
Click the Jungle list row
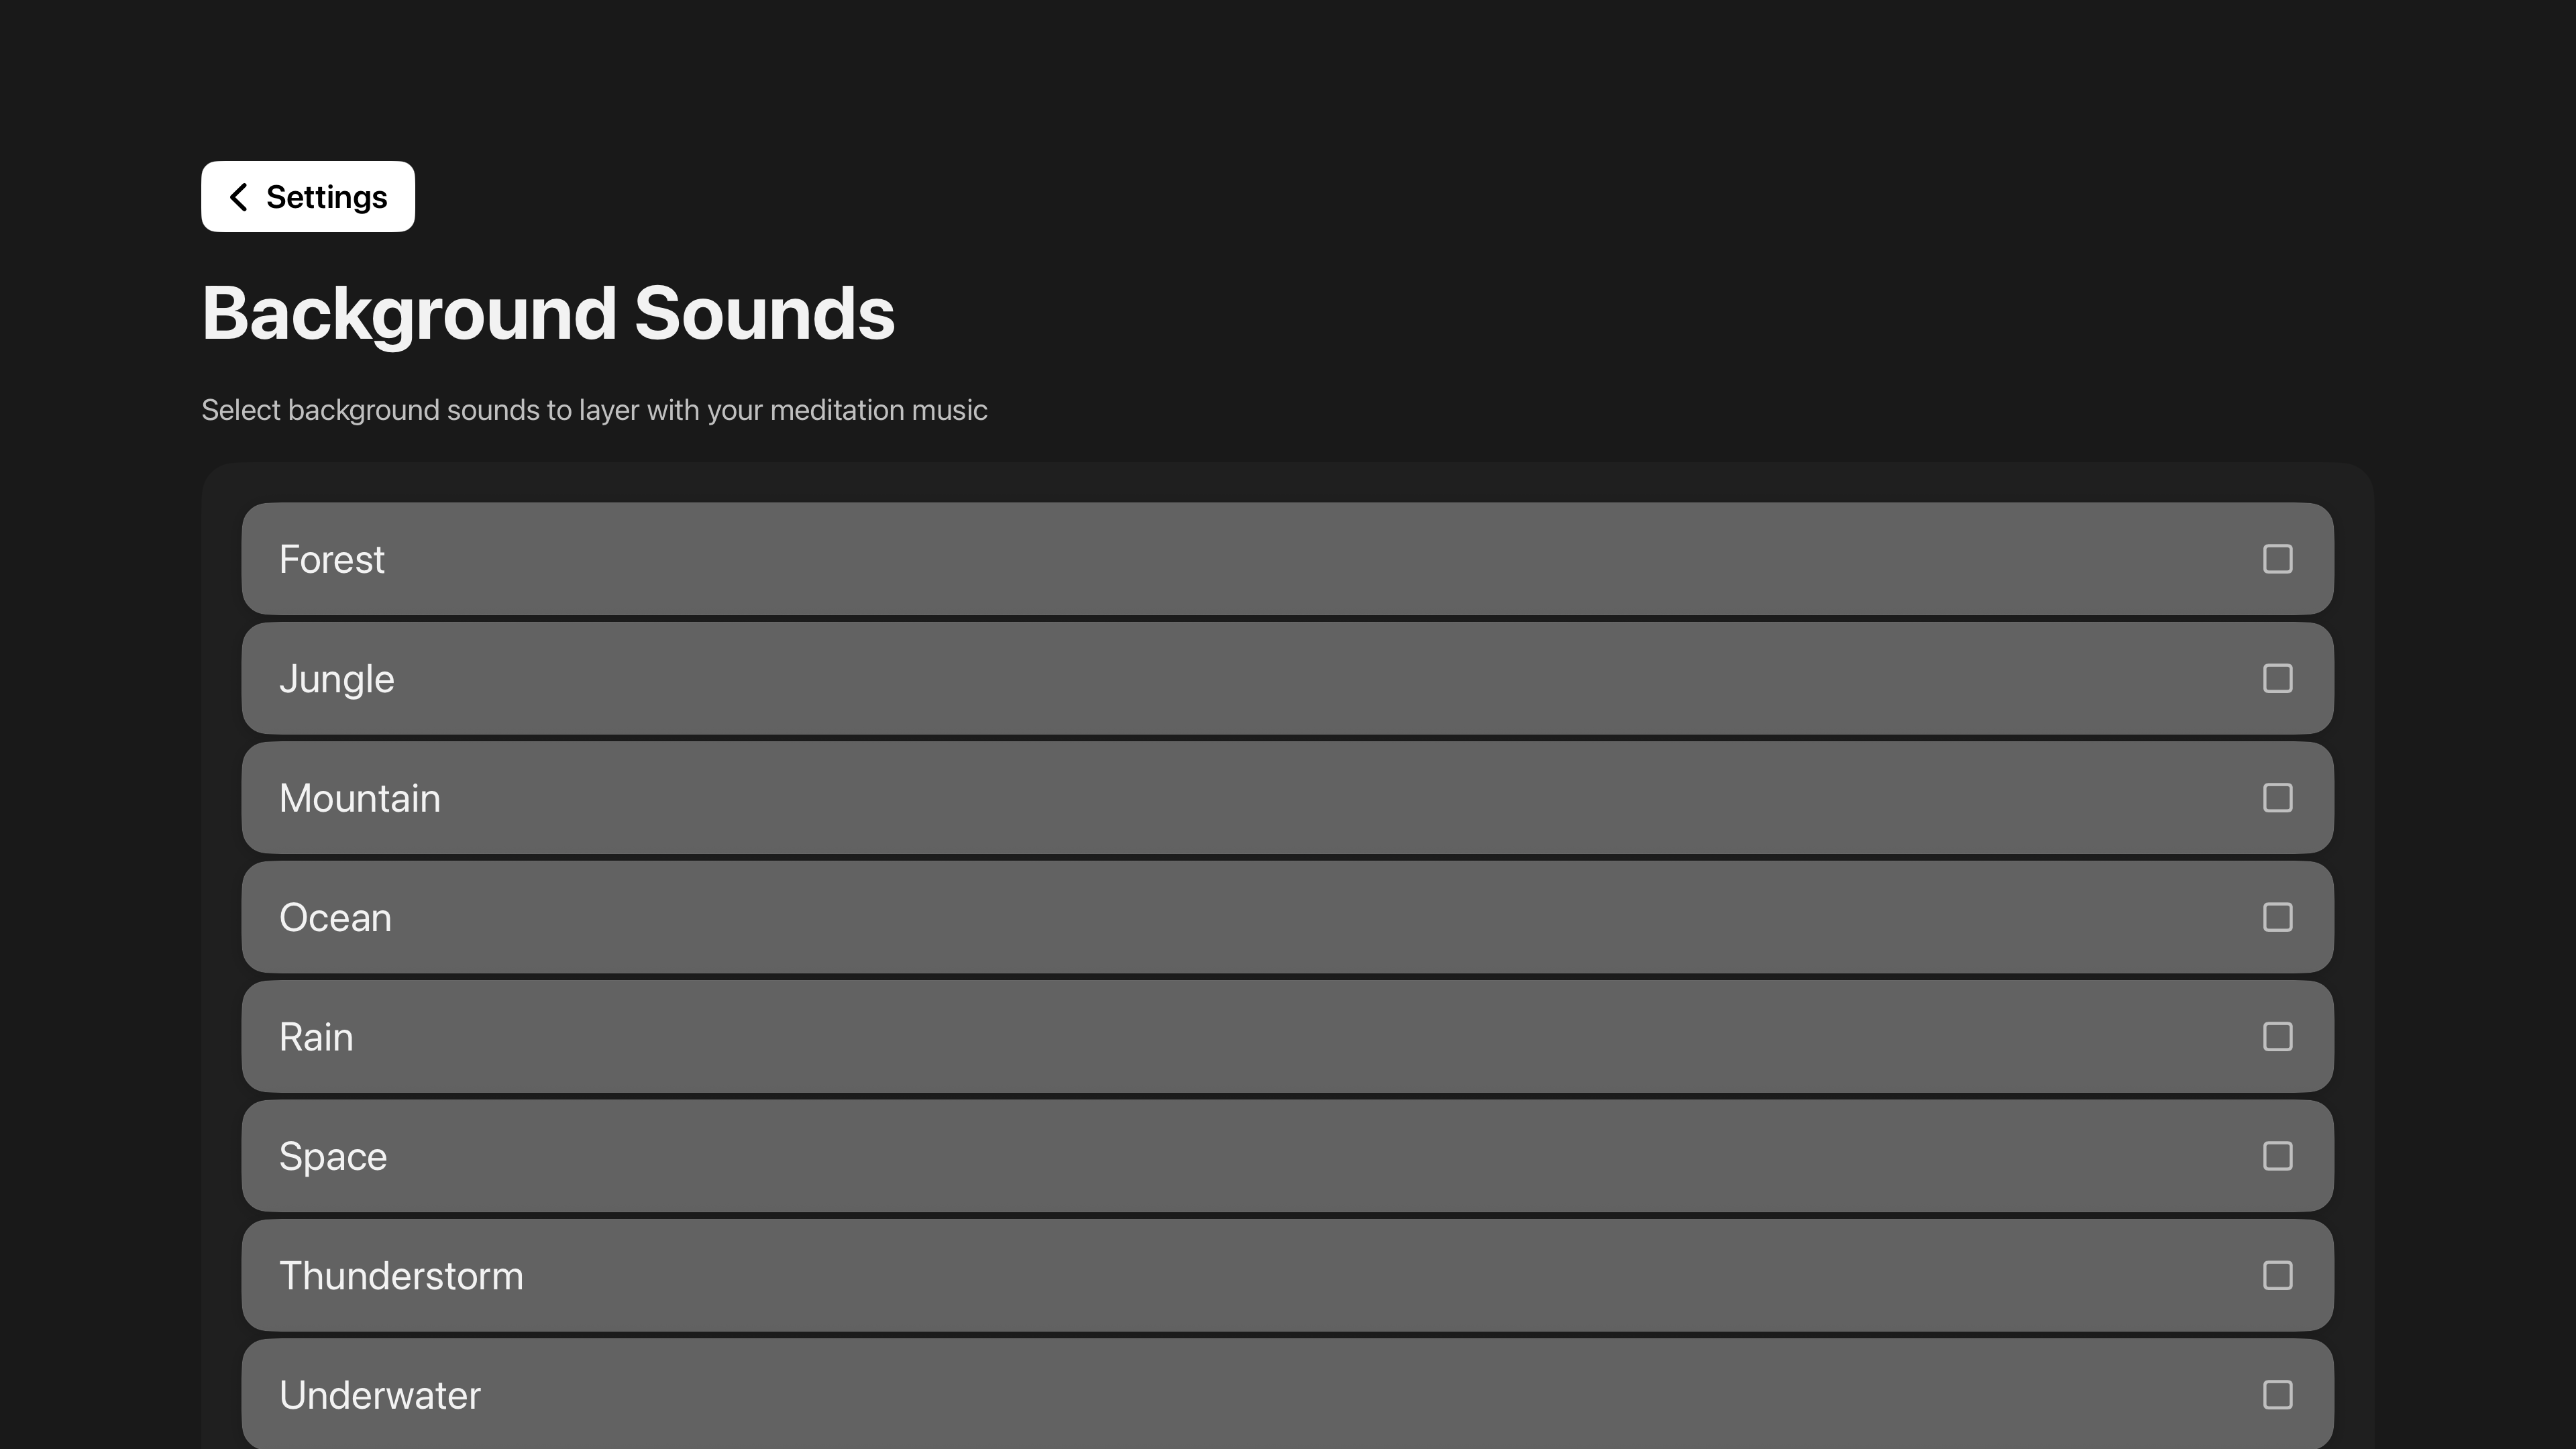(x=1200, y=679)
